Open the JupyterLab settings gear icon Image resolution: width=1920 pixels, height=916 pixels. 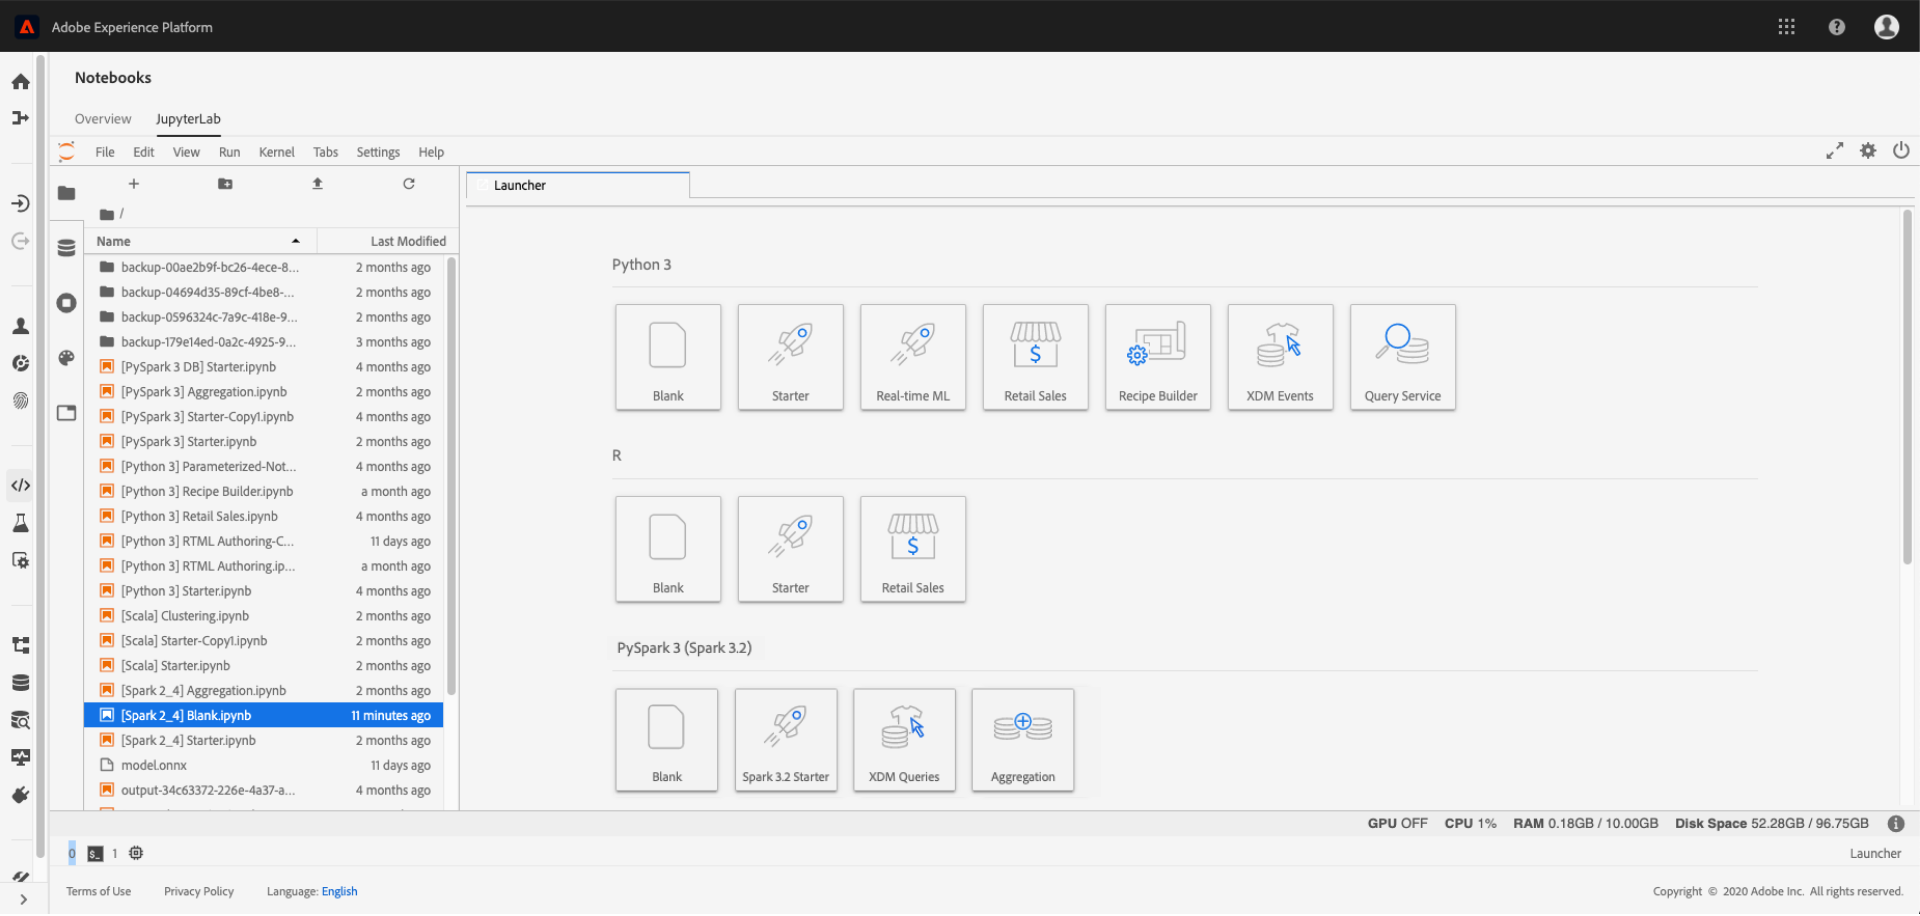[x=1868, y=151]
